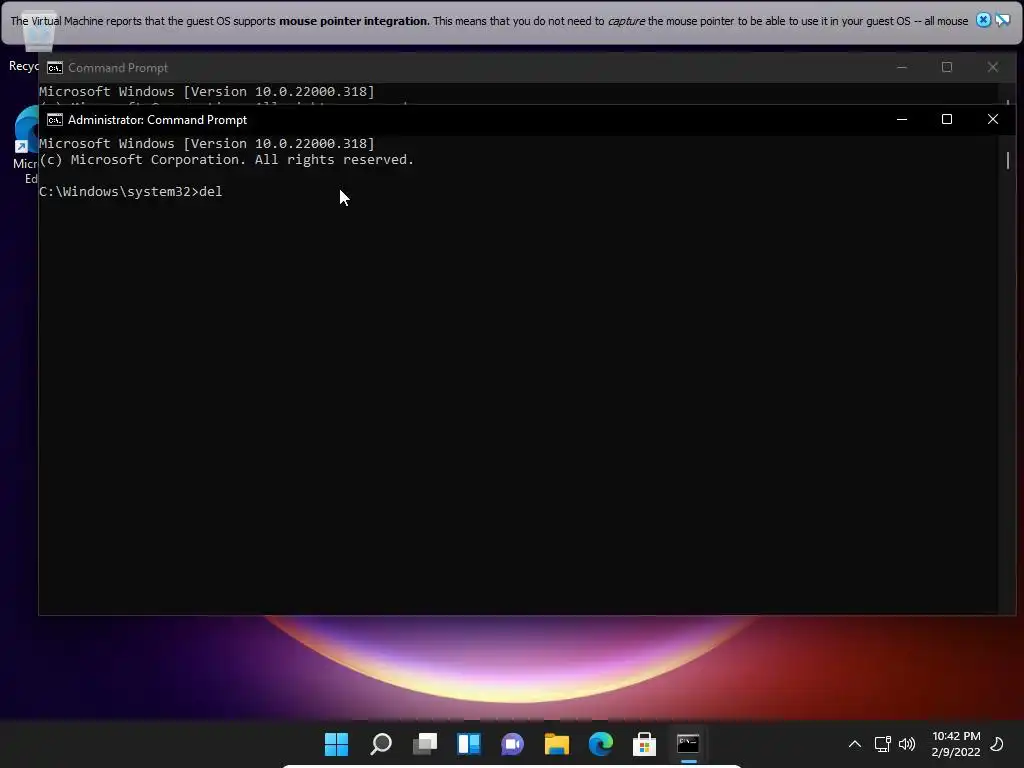The height and width of the screenshot is (768, 1024).
Task: Click Administrator Command Prompt title icon
Action: click(x=55, y=120)
